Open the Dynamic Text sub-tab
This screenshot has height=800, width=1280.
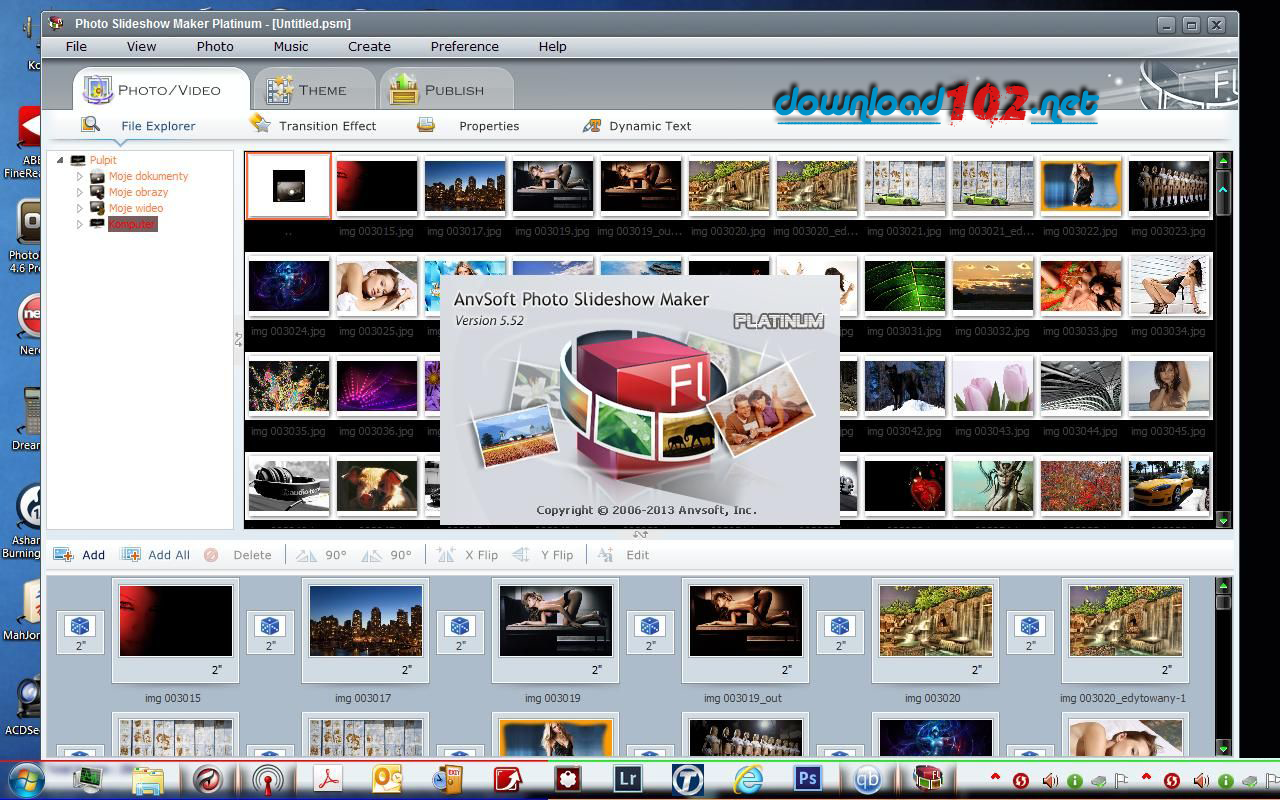pos(637,125)
